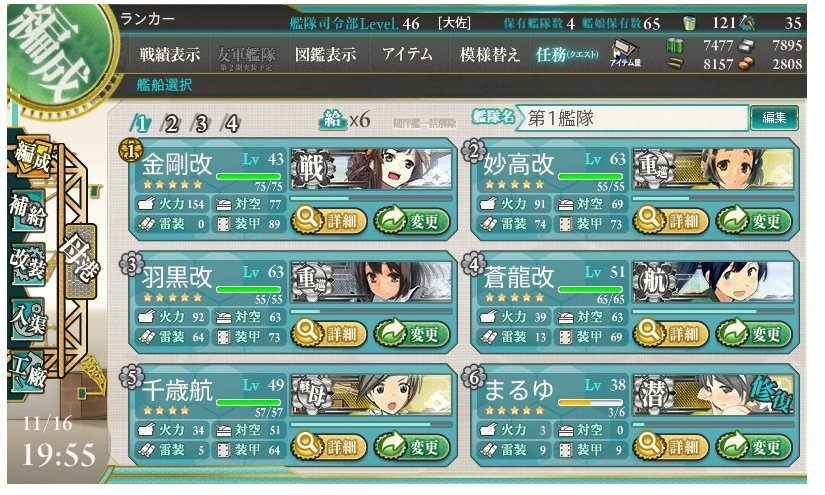Open the 任務 quest menu
Viewport: 825px width, 495px height.
(567, 54)
